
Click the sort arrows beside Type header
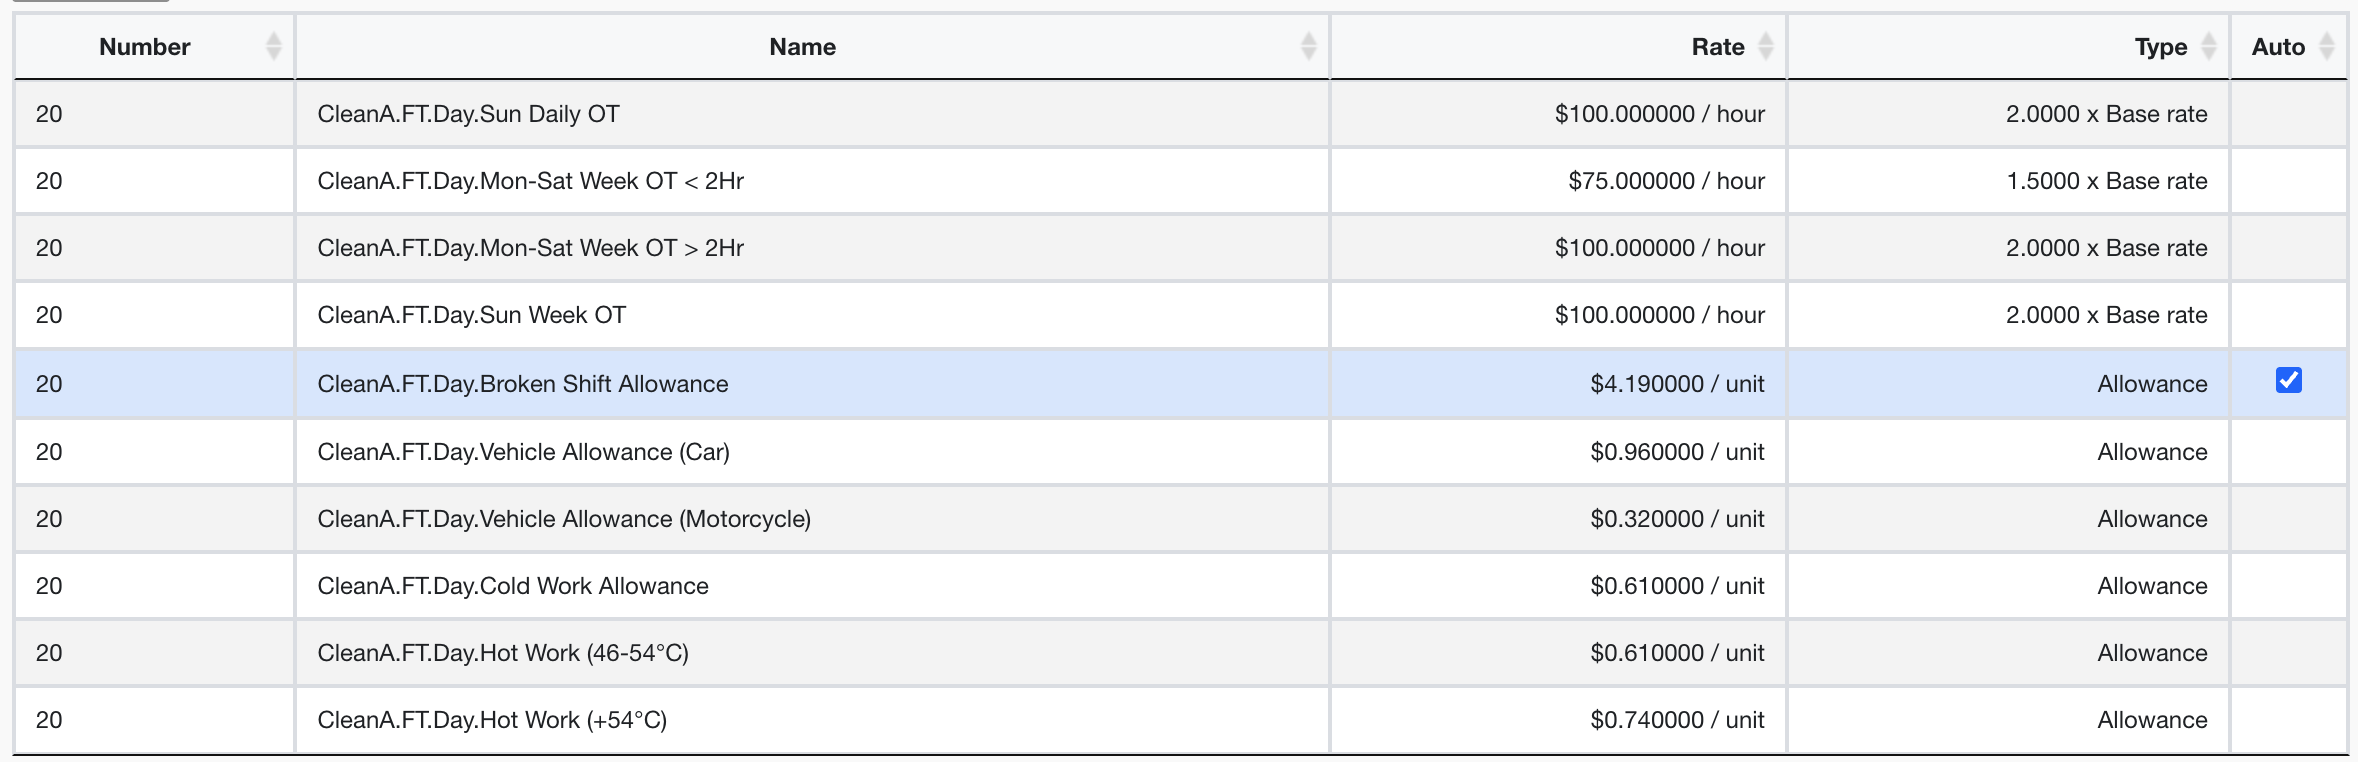2209,47
